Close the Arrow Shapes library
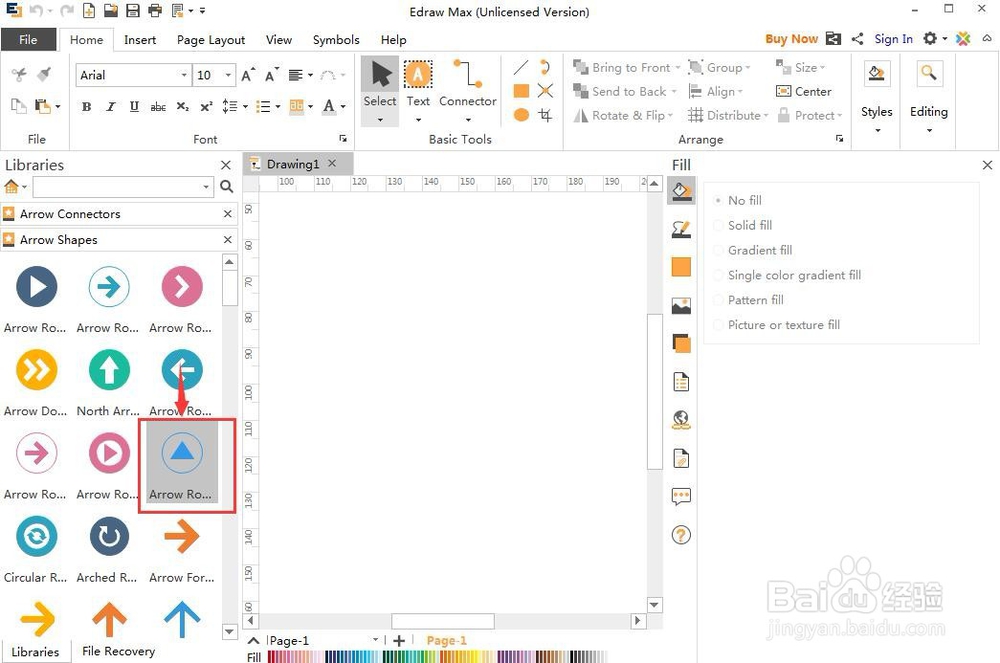Screen dimensions: 1000x663 tap(228, 240)
